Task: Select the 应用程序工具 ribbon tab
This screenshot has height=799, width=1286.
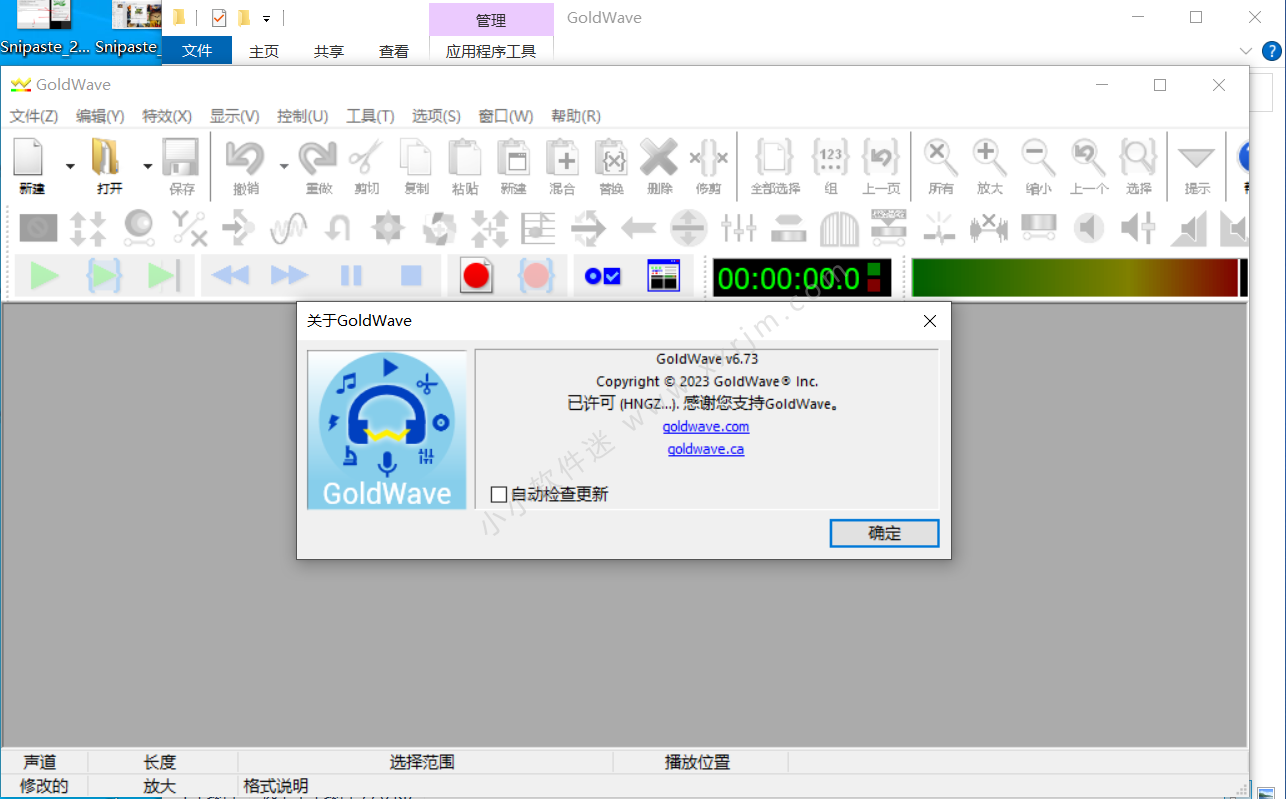Action: coord(491,51)
